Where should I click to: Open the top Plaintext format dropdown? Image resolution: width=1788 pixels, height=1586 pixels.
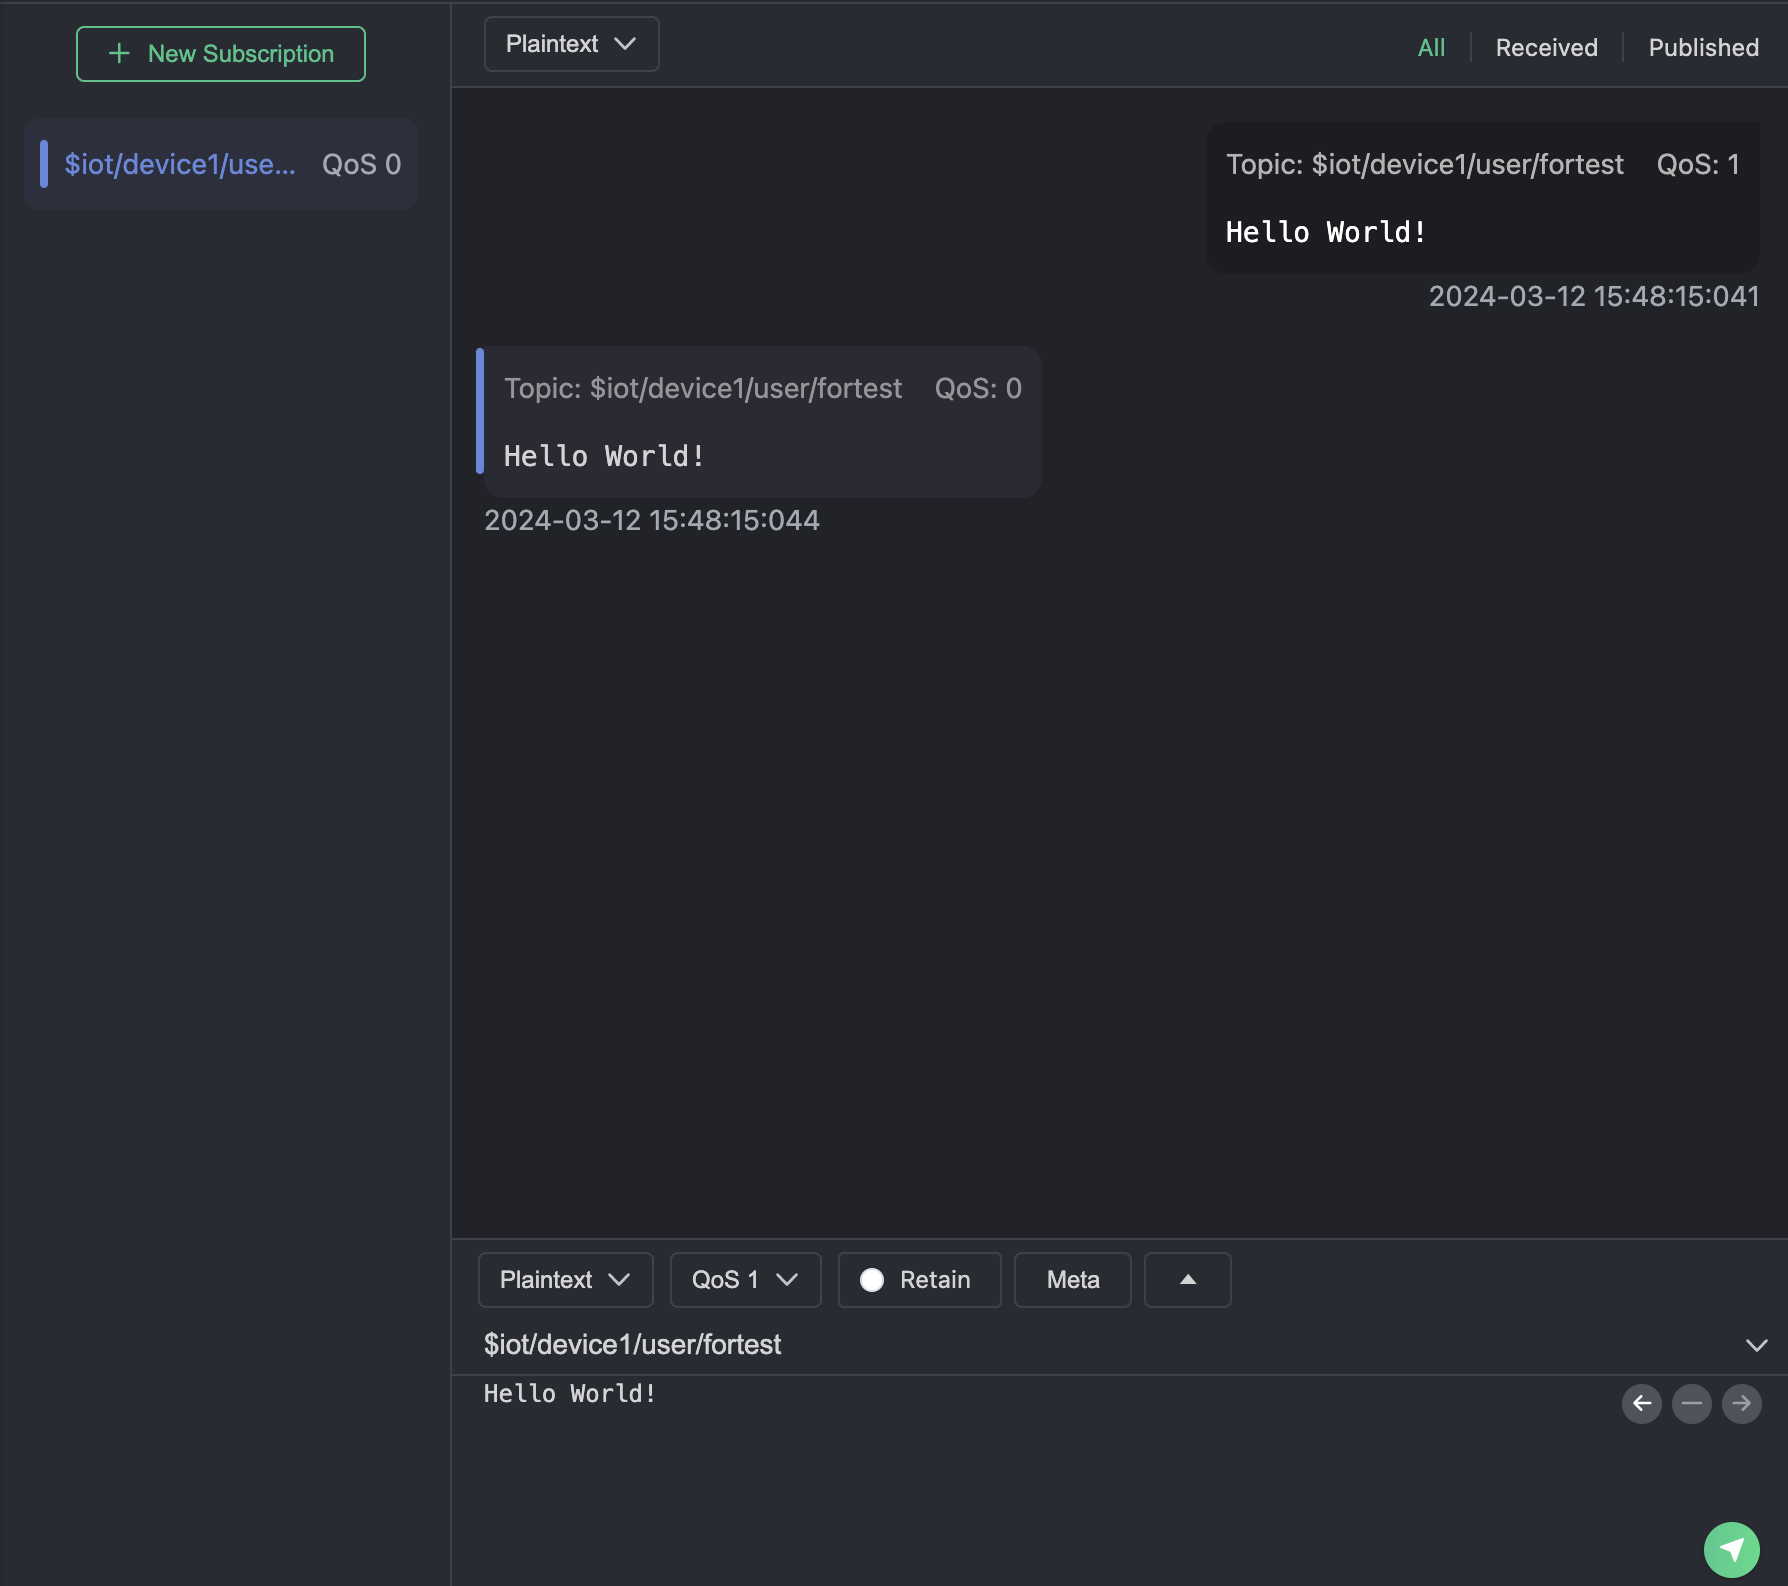click(571, 44)
